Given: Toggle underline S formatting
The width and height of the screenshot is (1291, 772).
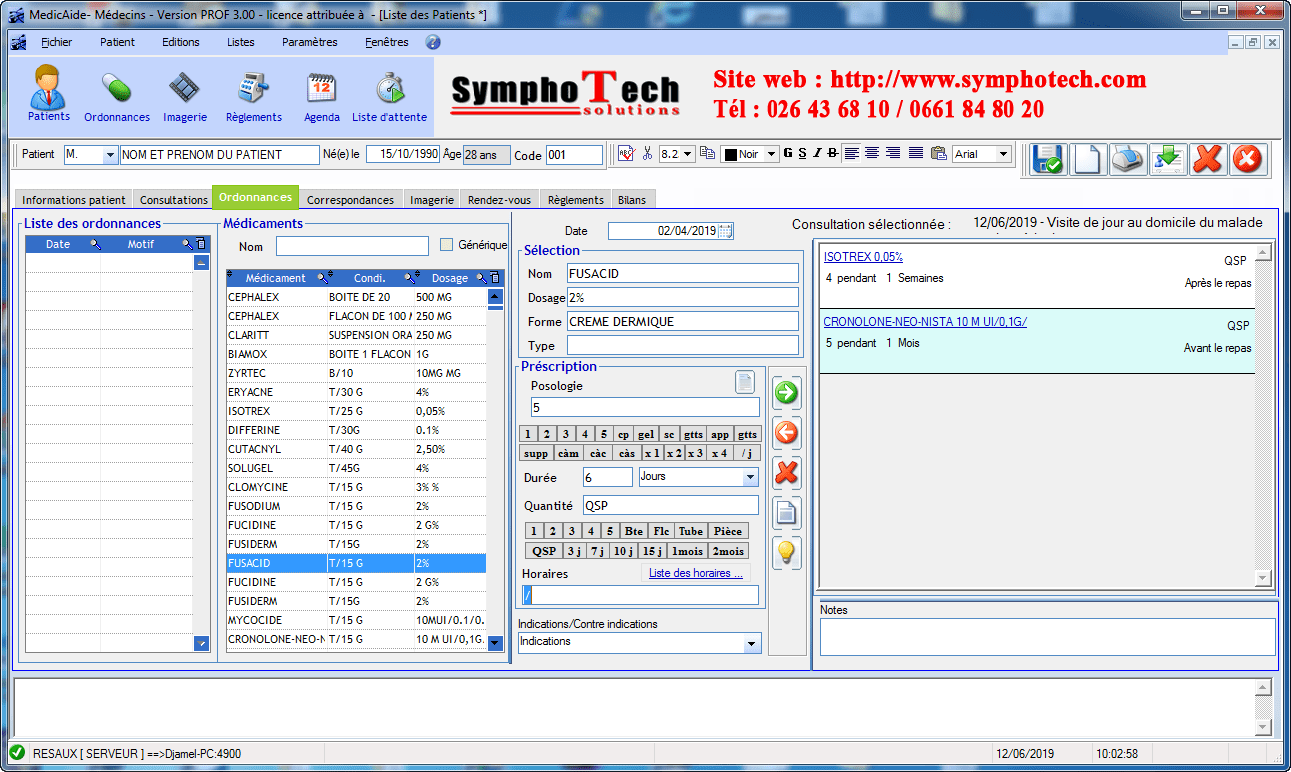Looking at the screenshot, I should click(x=802, y=154).
